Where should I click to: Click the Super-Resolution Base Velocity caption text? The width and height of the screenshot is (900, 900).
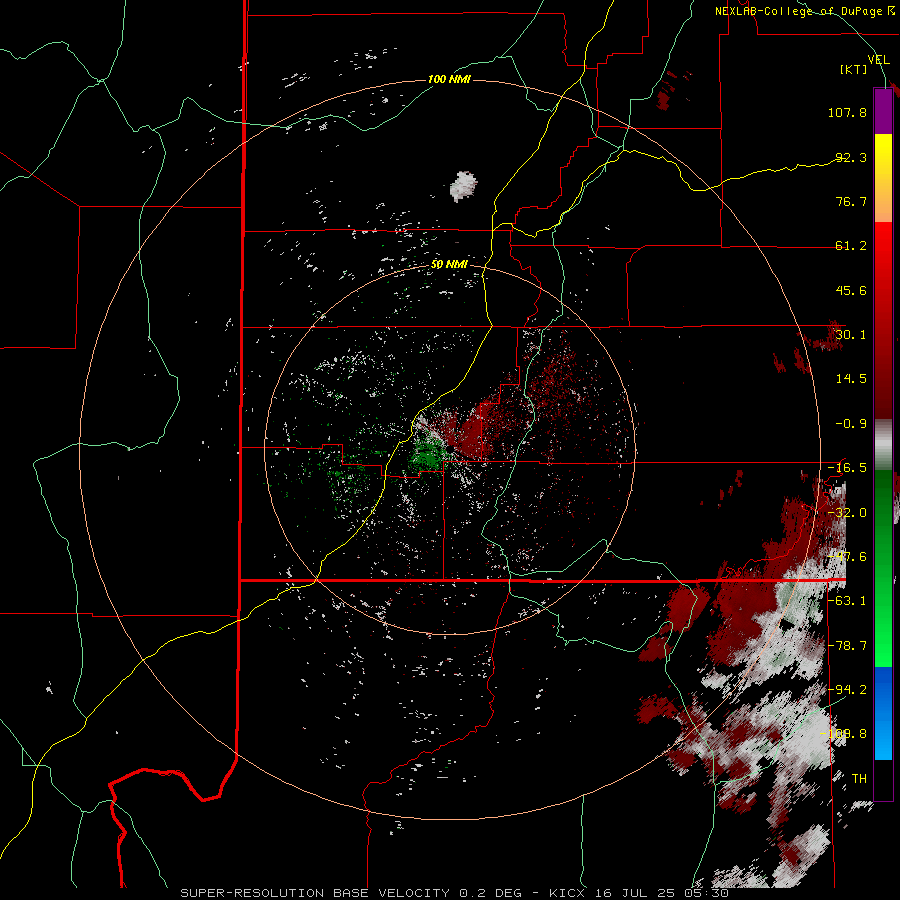coord(455,893)
